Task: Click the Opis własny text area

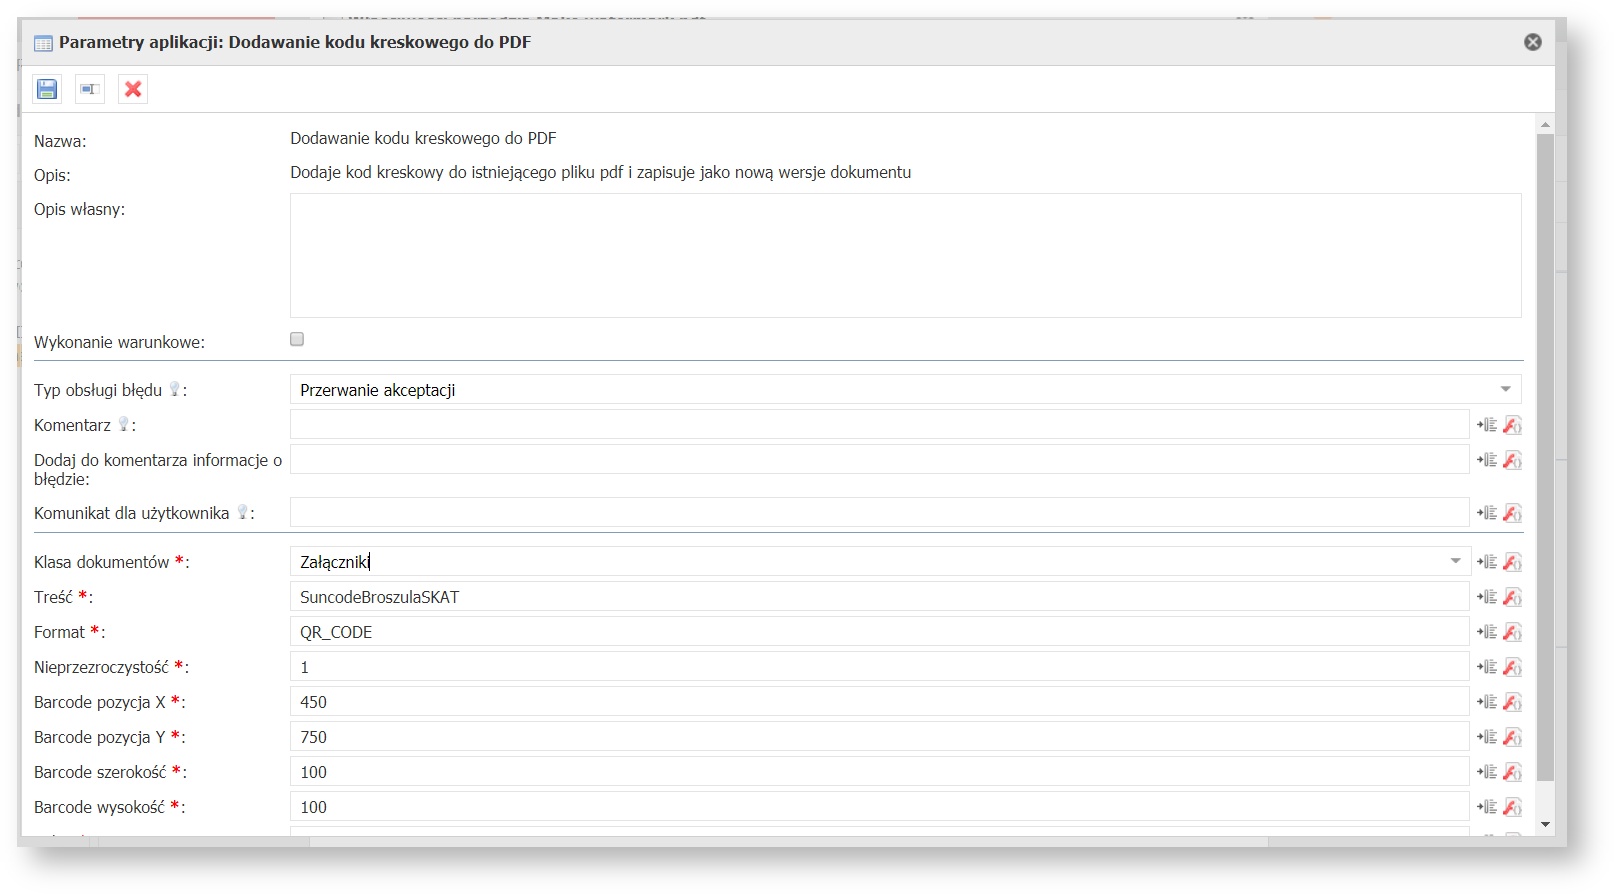Action: click(905, 255)
